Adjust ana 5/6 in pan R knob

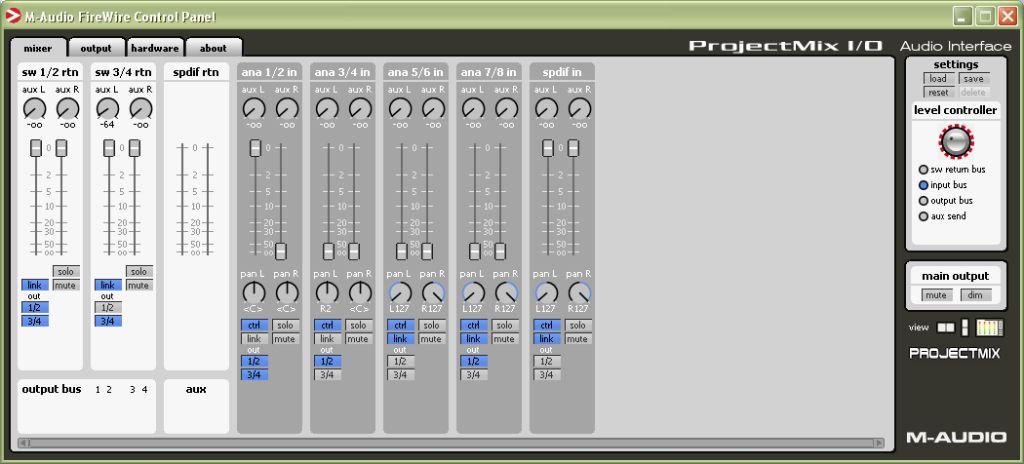click(x=433, y=292)
